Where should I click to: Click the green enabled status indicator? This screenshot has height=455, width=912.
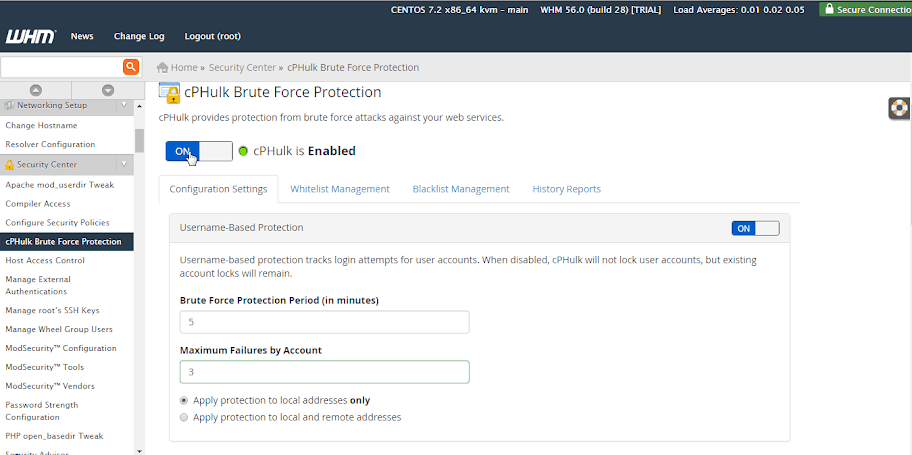click(243, 151)
